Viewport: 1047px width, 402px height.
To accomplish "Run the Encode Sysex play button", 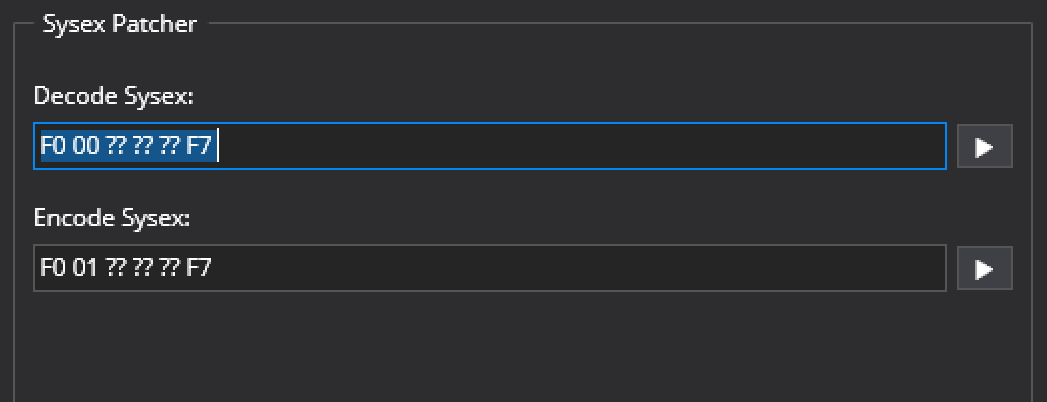I will coord(985,268).
